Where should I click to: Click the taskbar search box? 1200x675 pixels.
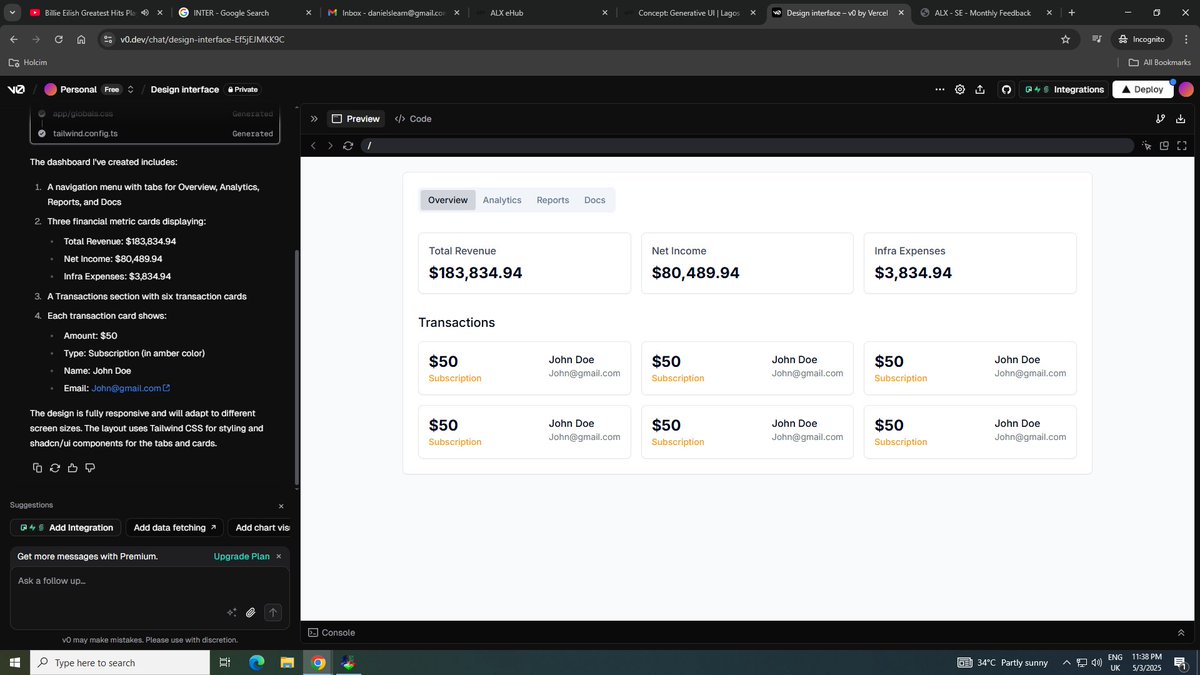tap(120, 662)
